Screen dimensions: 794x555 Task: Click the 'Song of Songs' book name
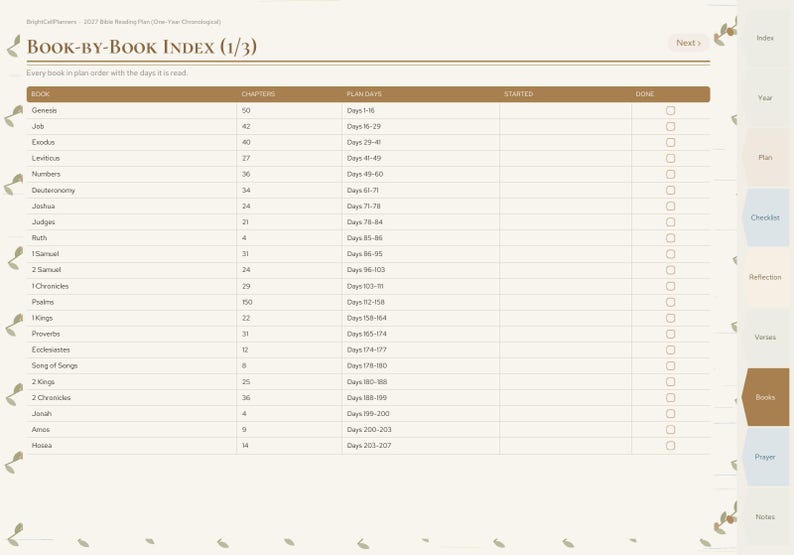(55, 366)
